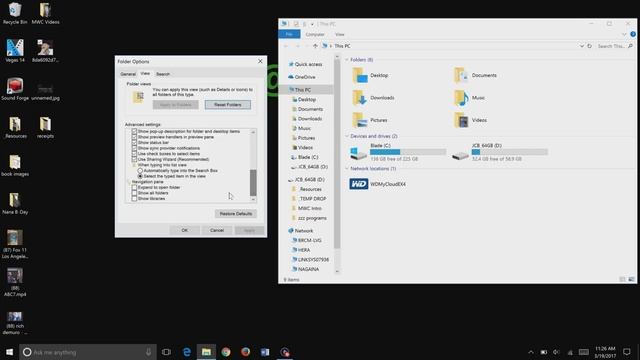Screen dimensions: 640x360
Task: Cancel the Folder Options dialog
Action: point(217,231)
